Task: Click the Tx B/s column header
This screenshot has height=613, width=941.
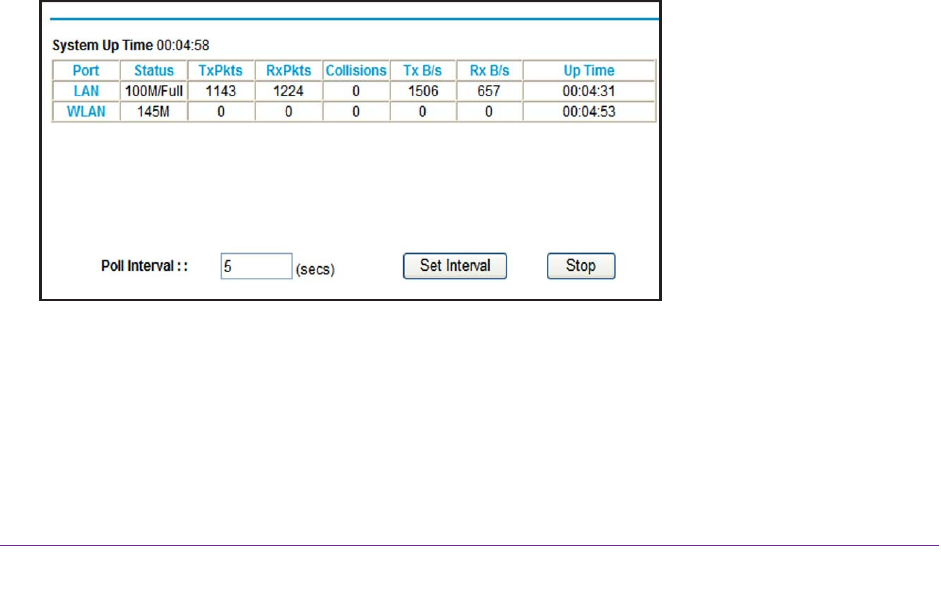Action: [422, 70]
